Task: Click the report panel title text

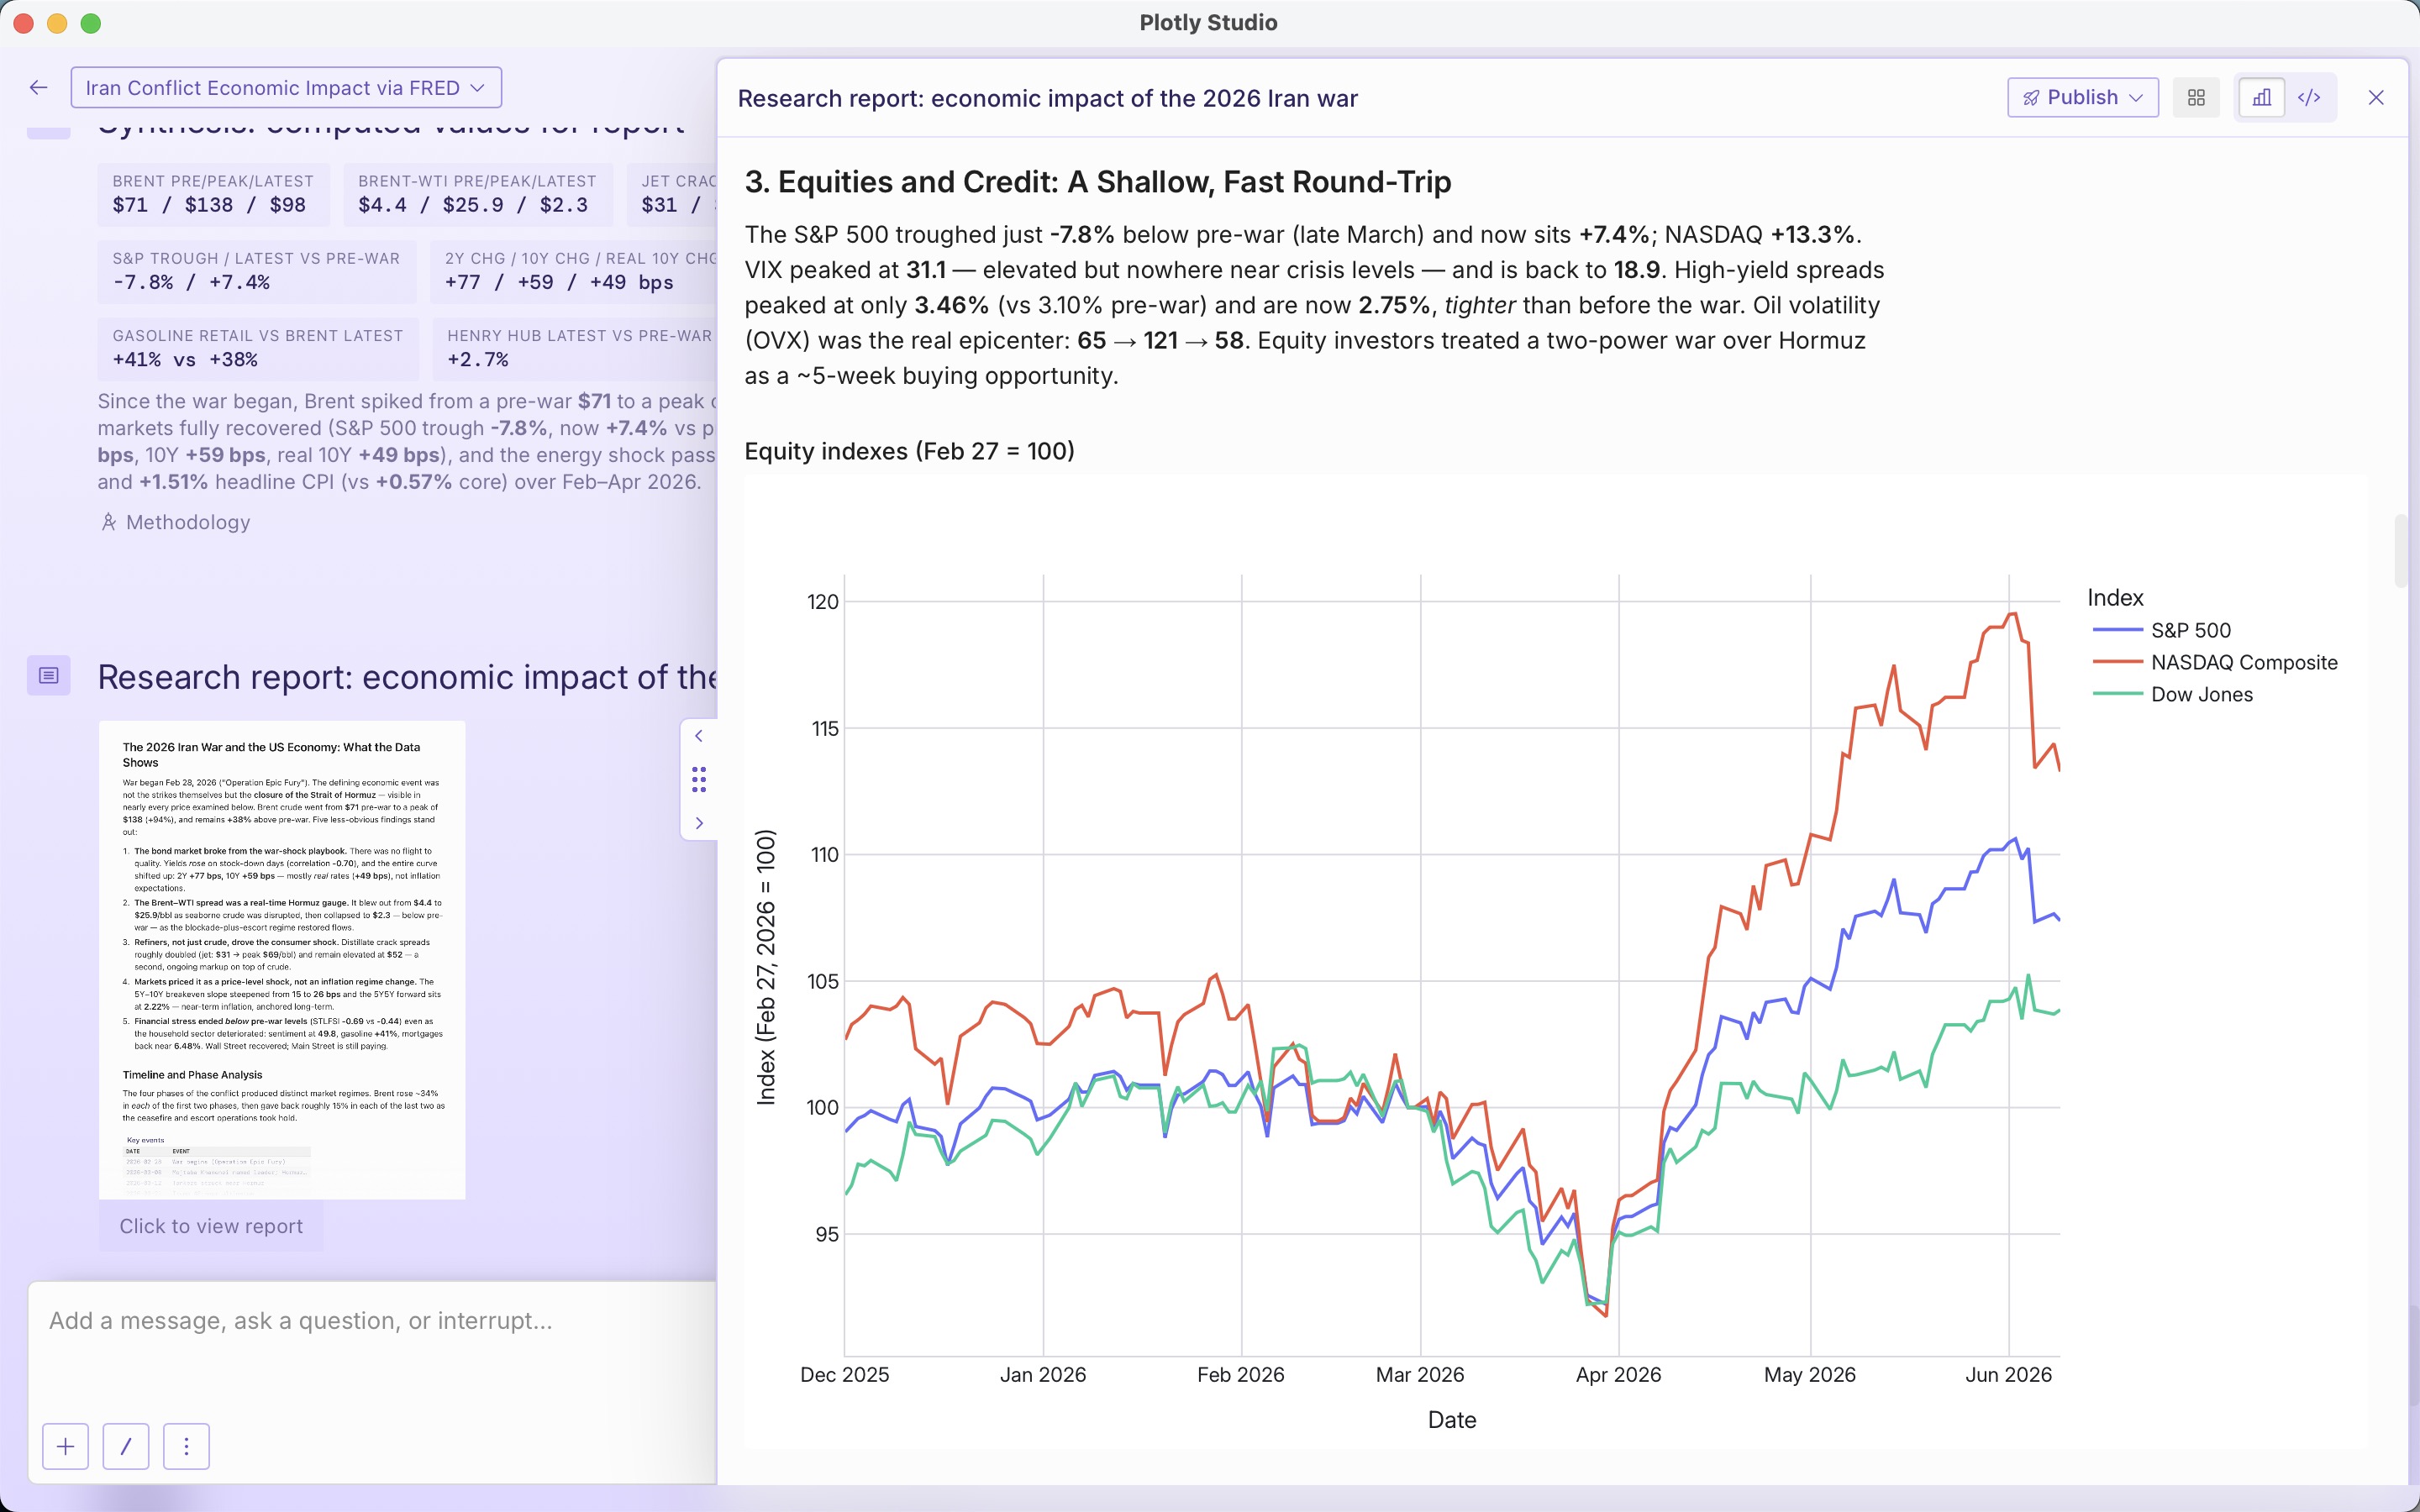Action: pyautogui.click(x=1047, y=98)
